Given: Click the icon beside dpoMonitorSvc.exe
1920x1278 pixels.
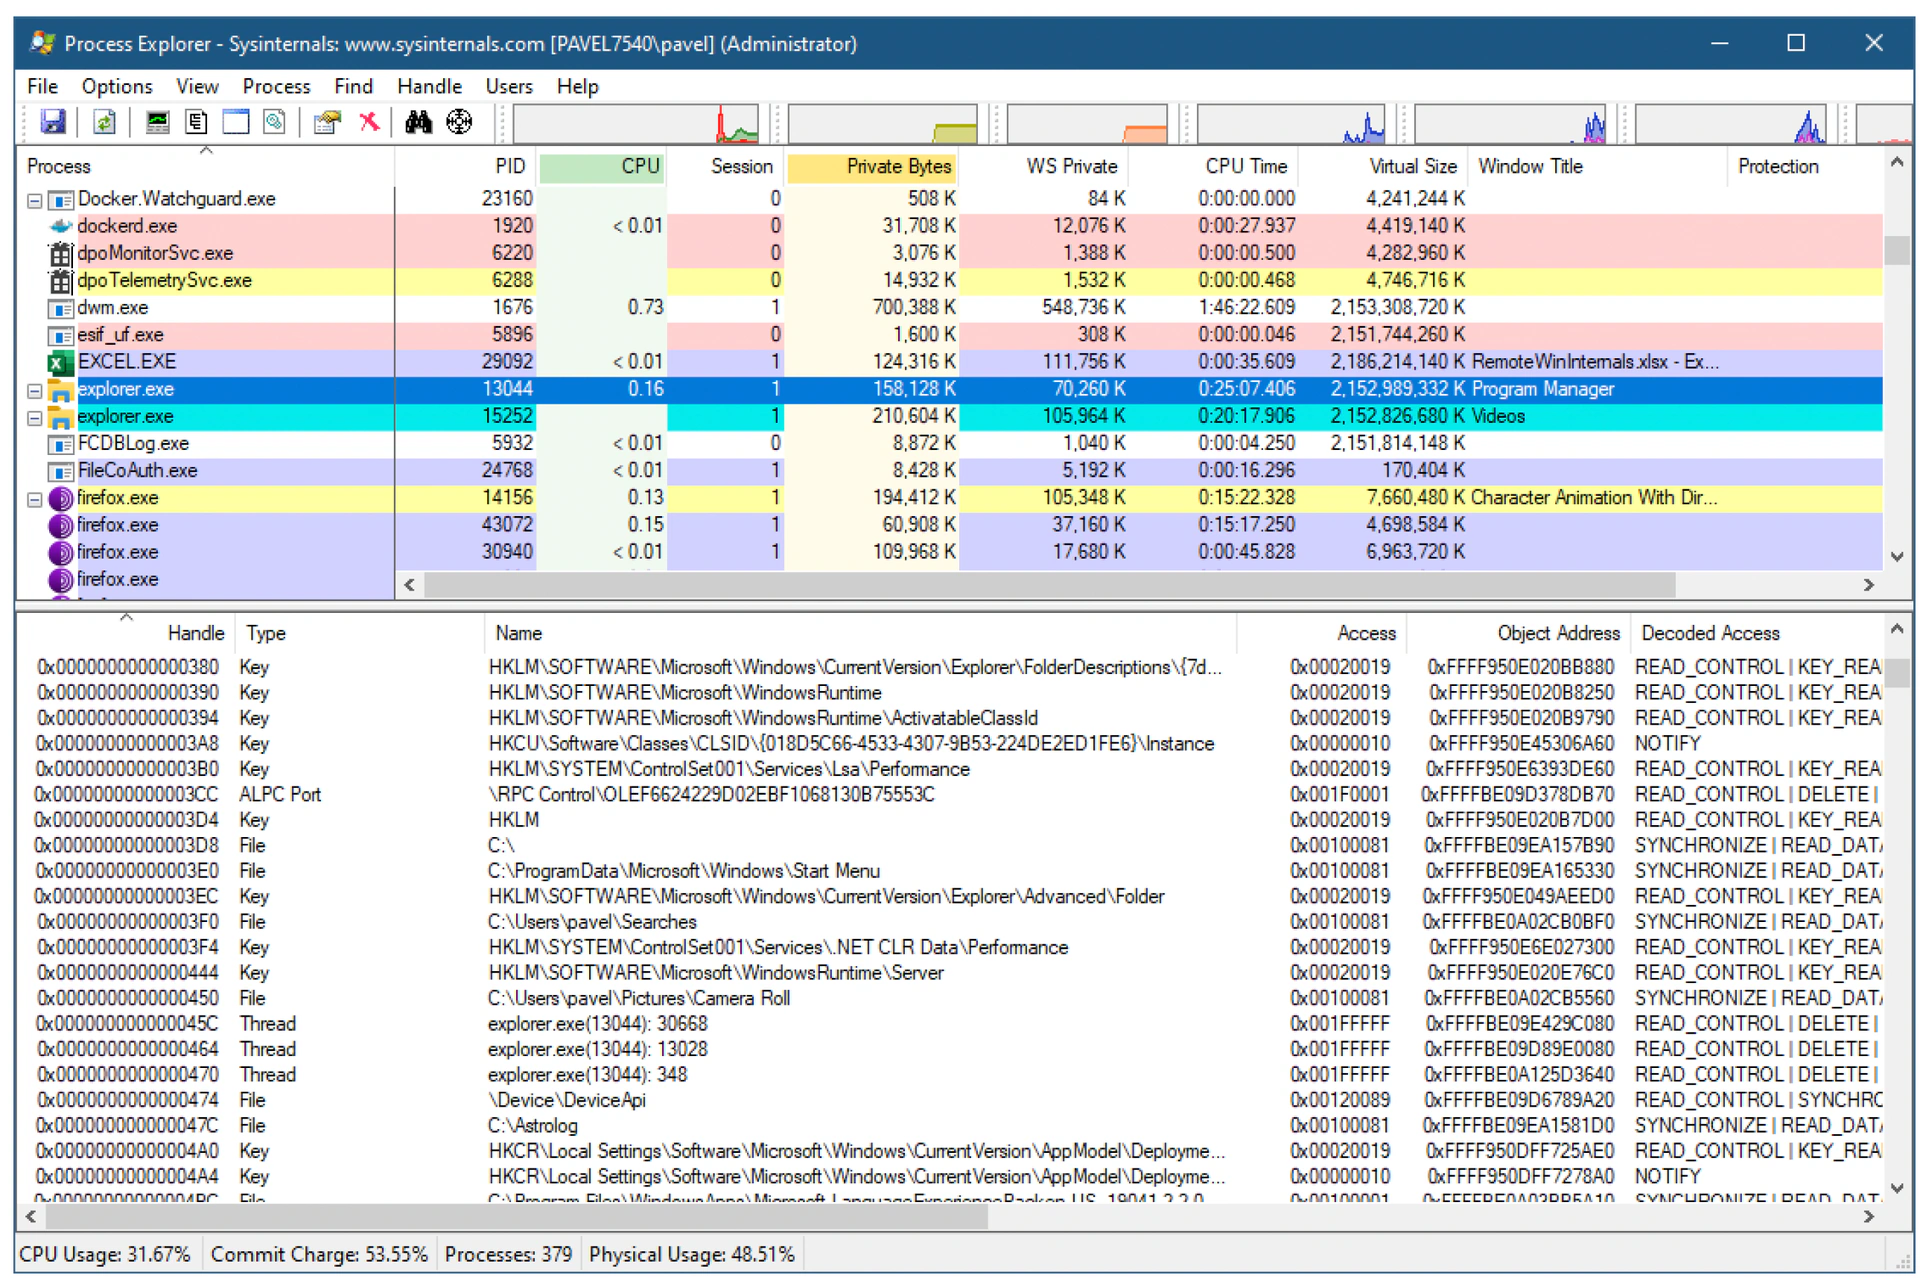Looking at the screenshot, I should coord(61,253).
